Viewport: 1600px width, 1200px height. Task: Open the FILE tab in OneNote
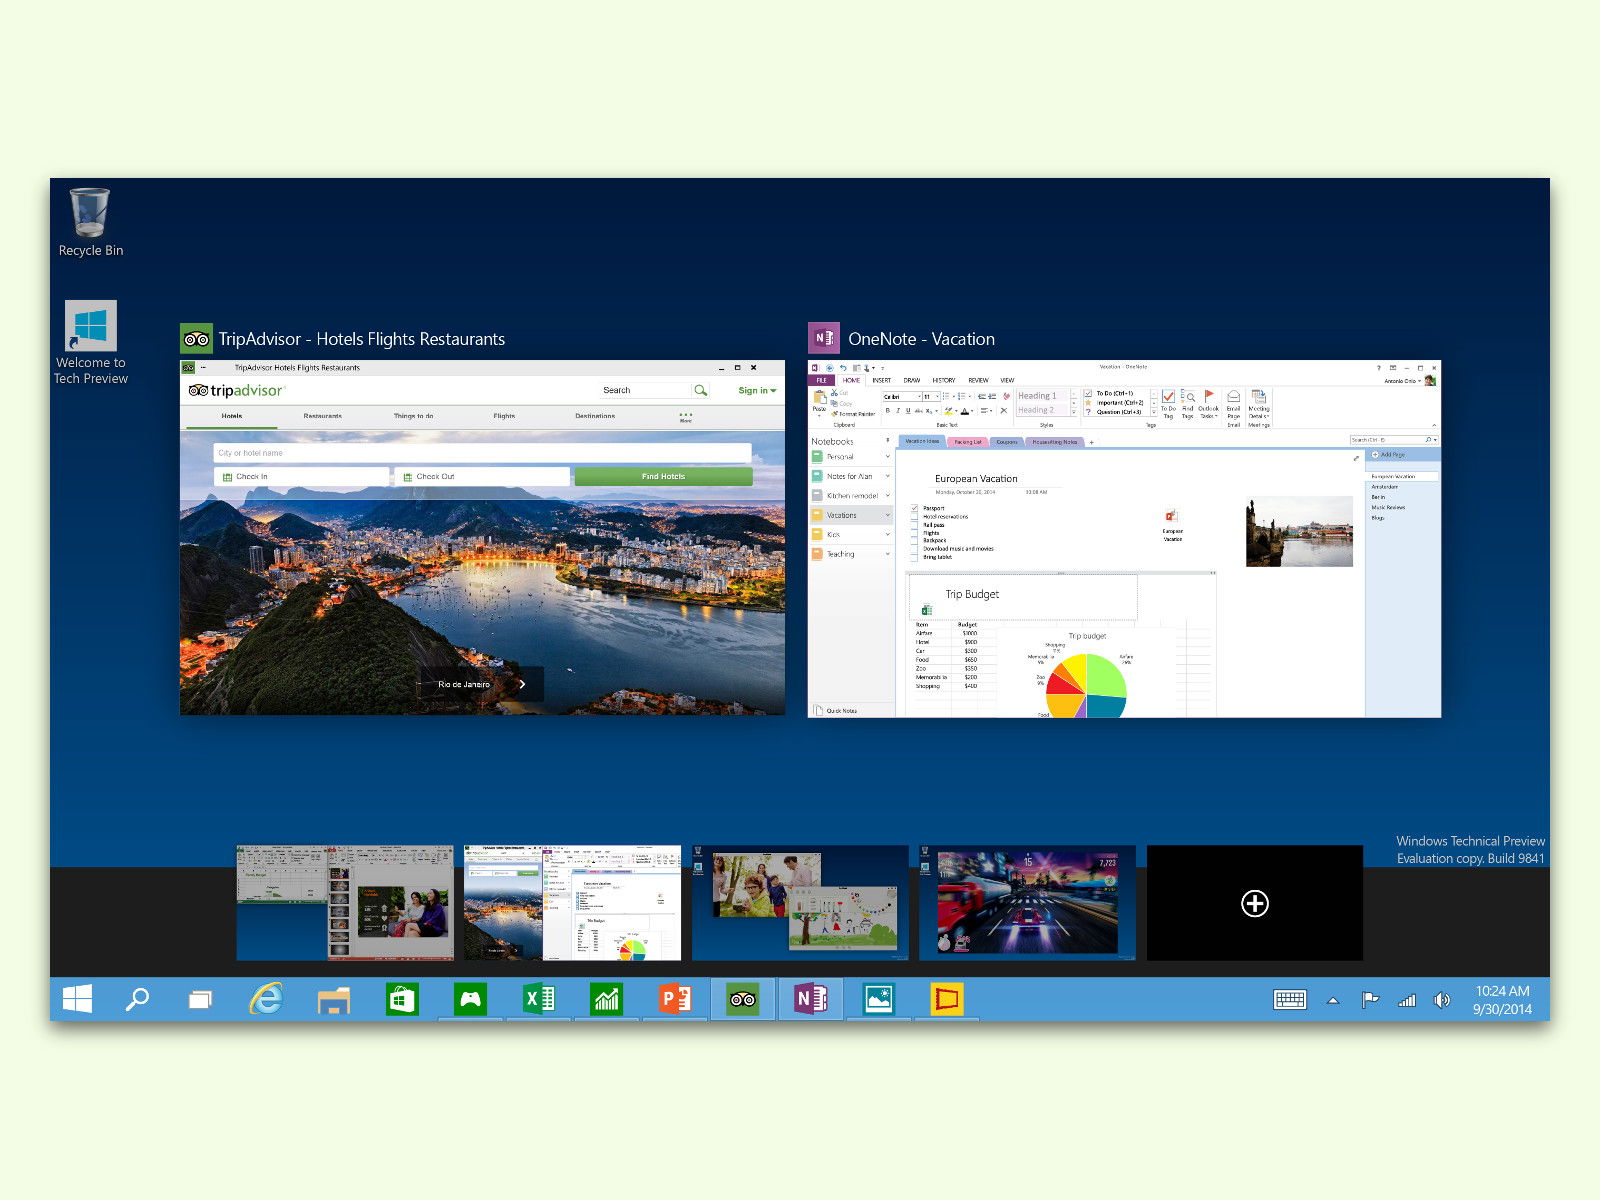(821, 380)
